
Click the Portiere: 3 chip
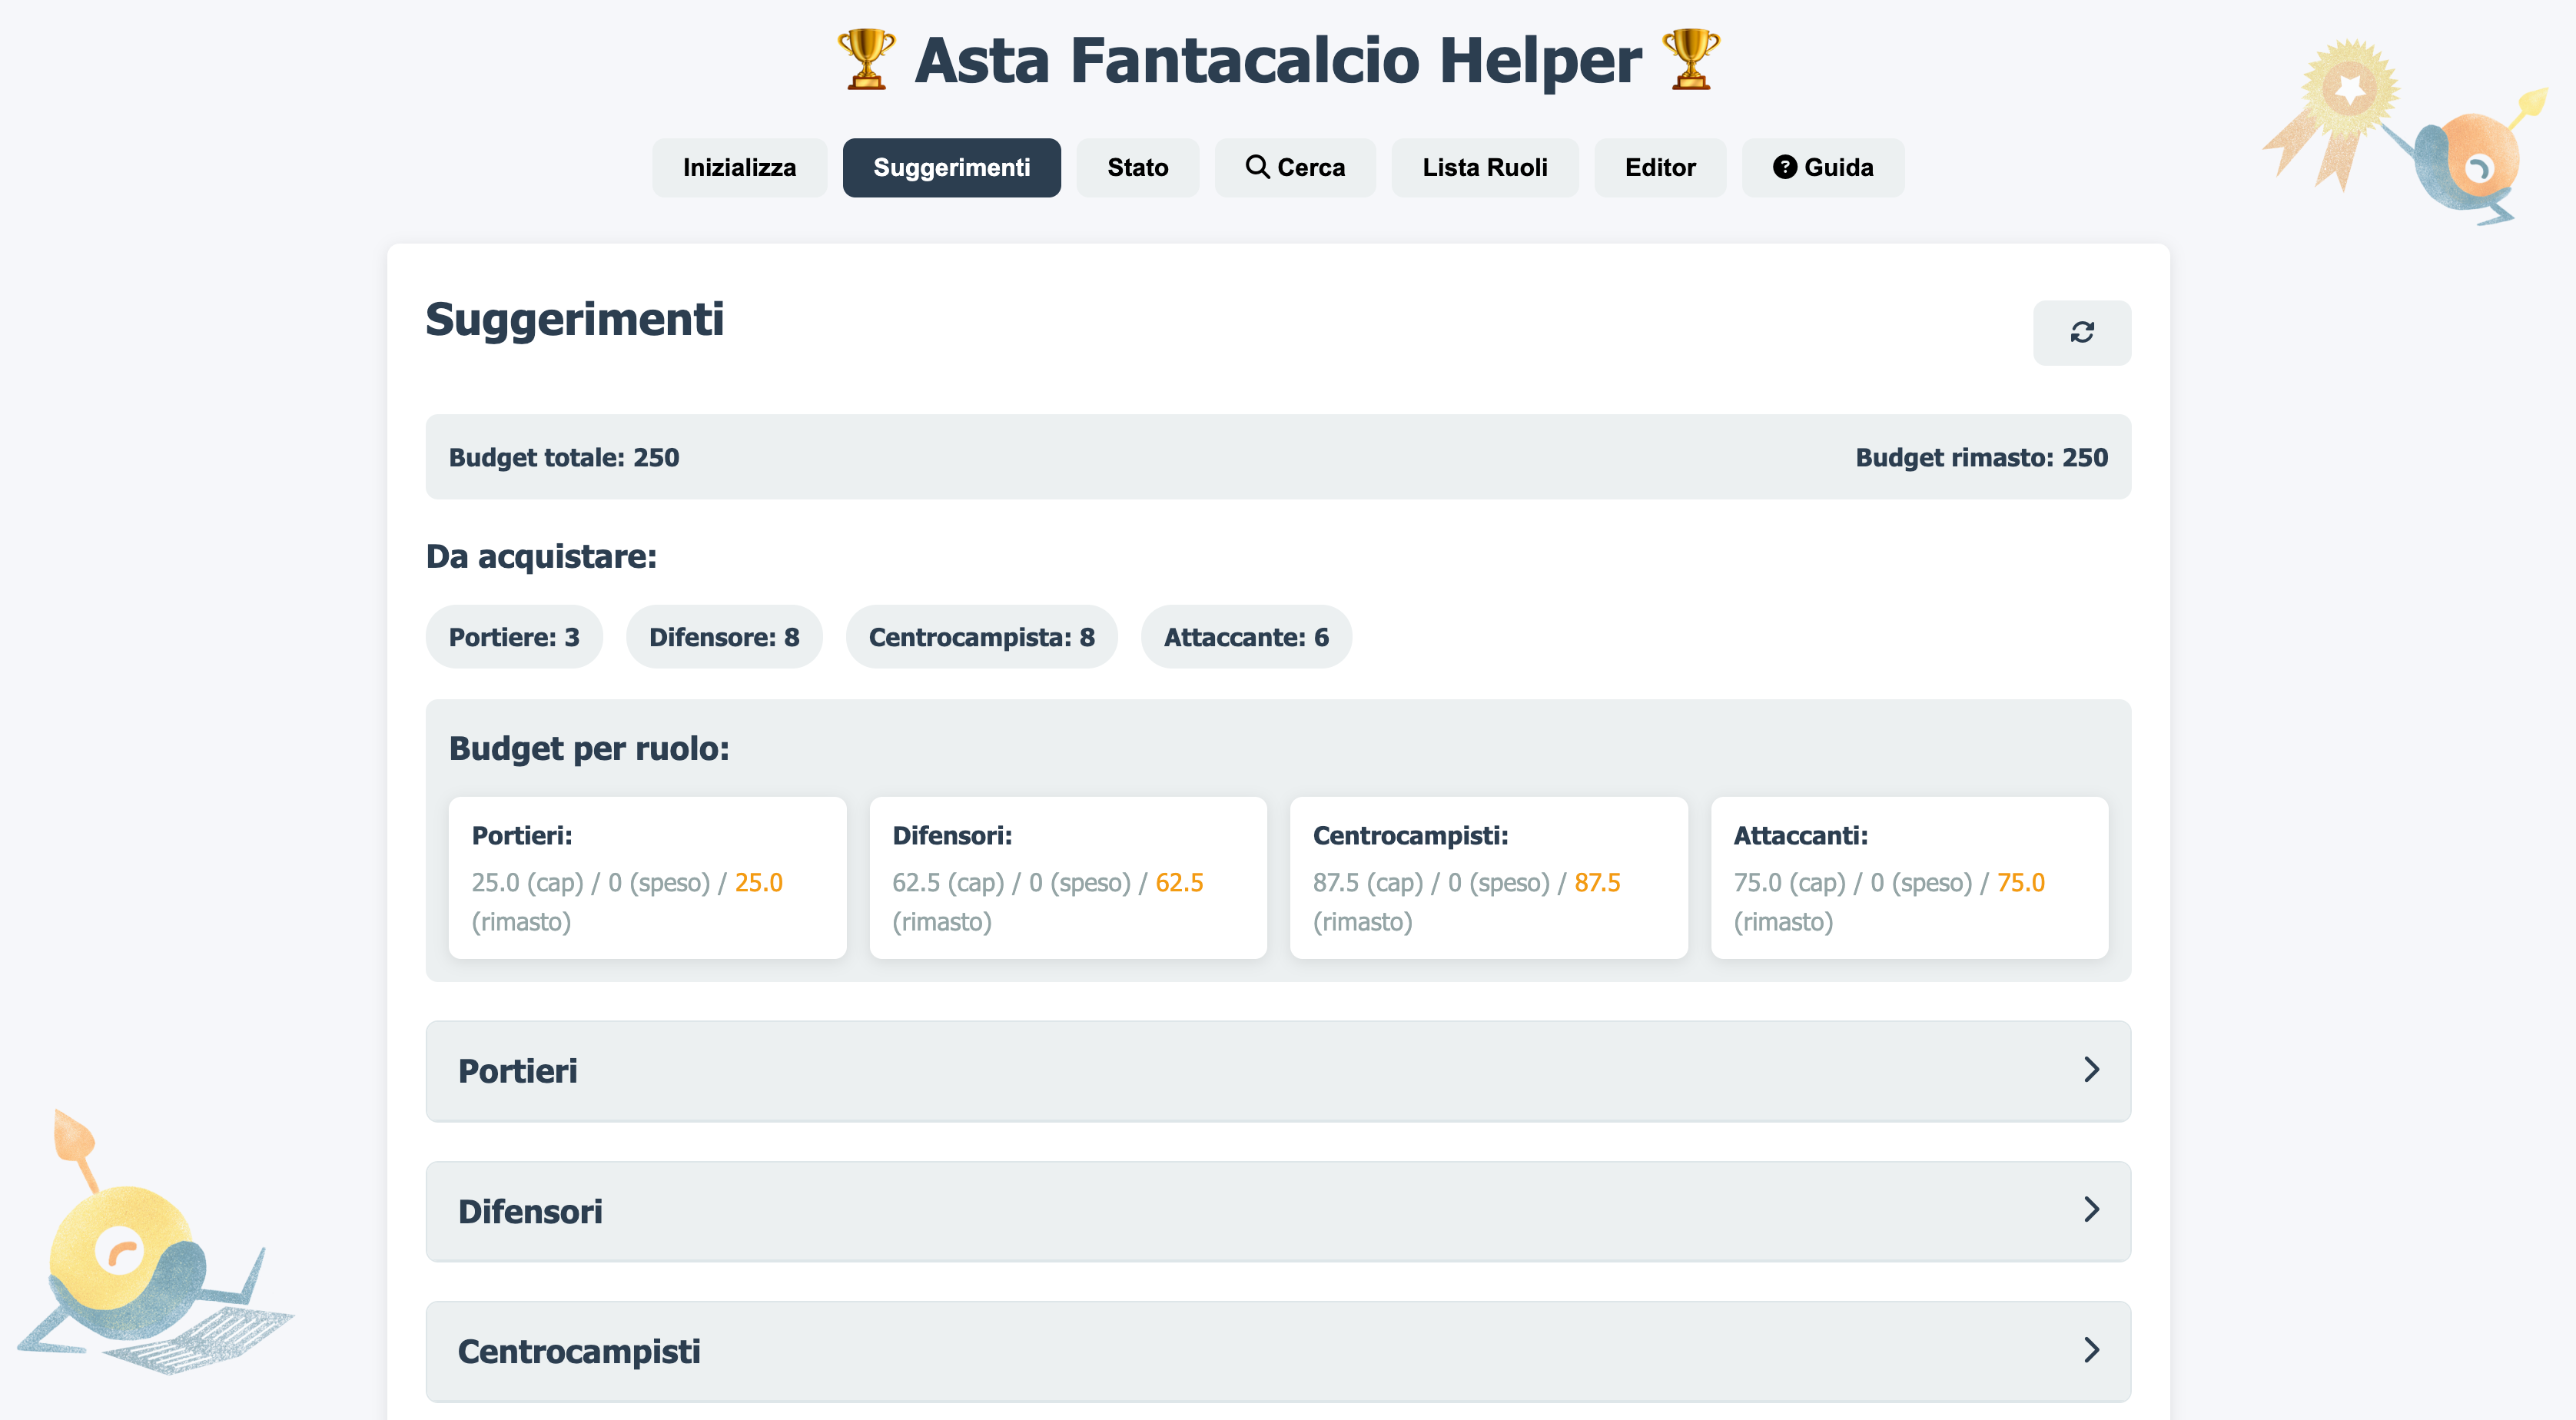point(514,637)
